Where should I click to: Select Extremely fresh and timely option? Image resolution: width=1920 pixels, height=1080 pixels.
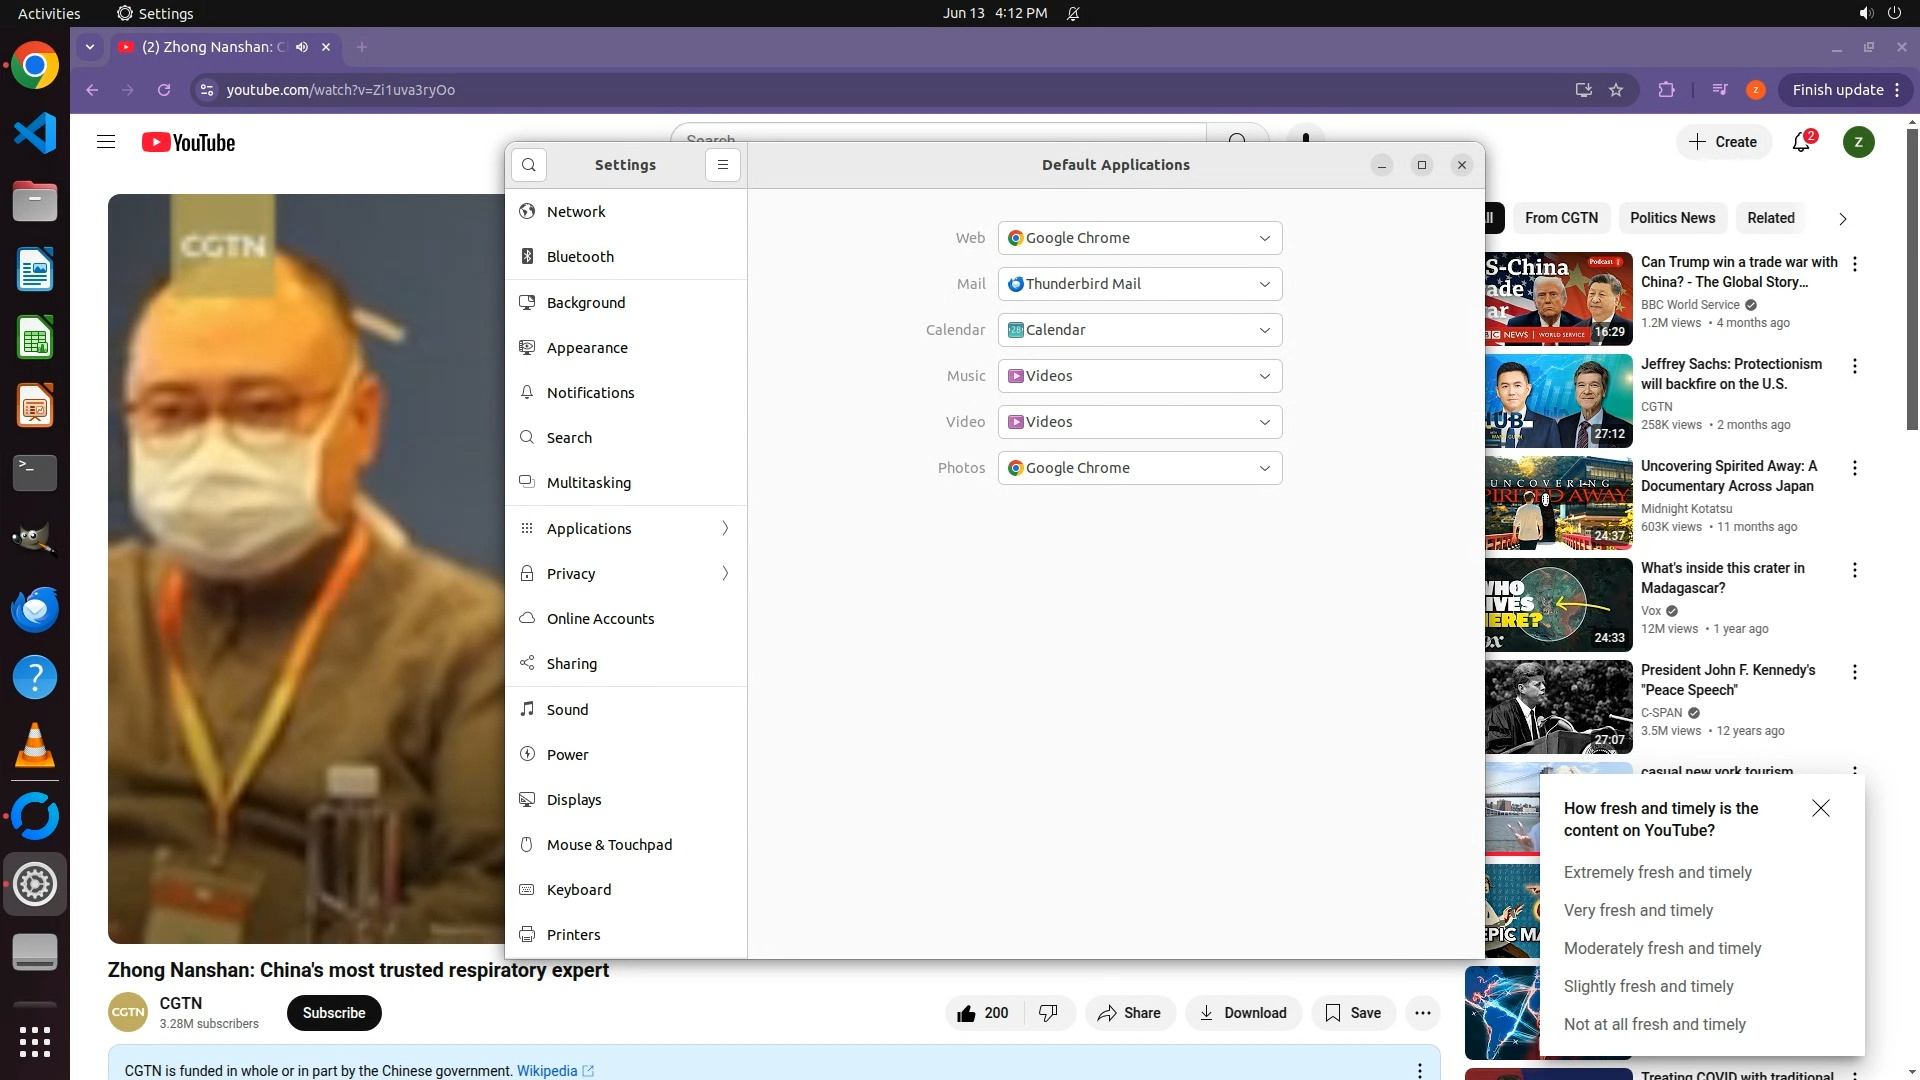point(1657,872)
